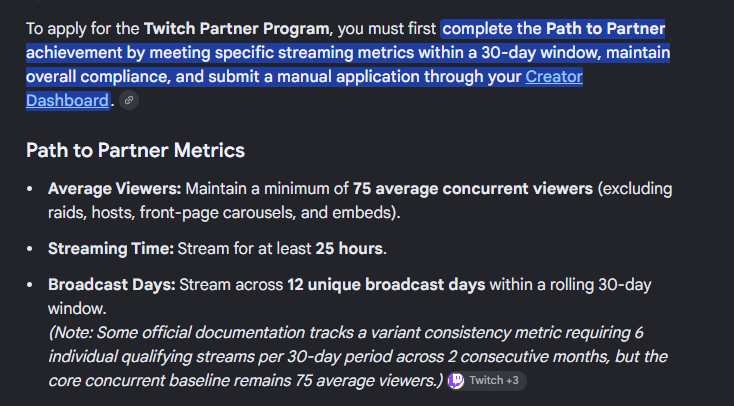Click the +3 count in the source chip
734x406 pixels.
coord(512,381)
